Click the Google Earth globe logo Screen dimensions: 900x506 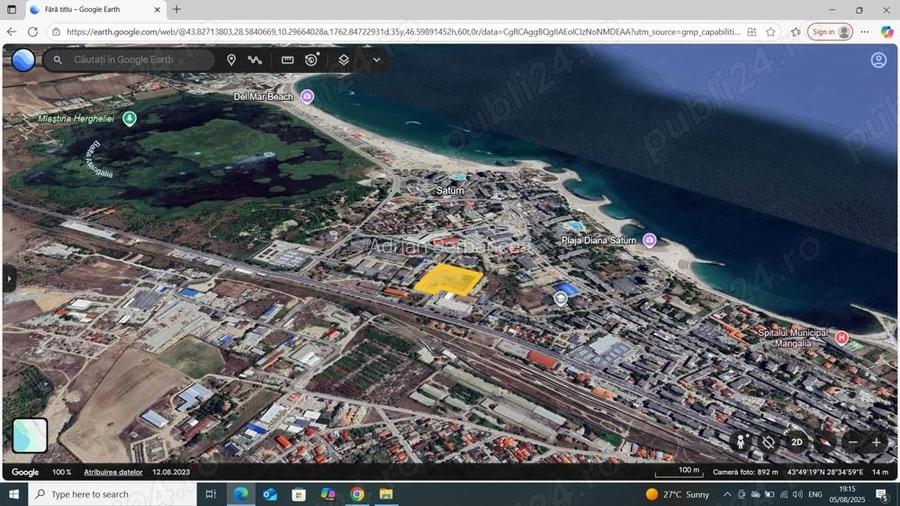pyautogui.click(x=23, y=60)
